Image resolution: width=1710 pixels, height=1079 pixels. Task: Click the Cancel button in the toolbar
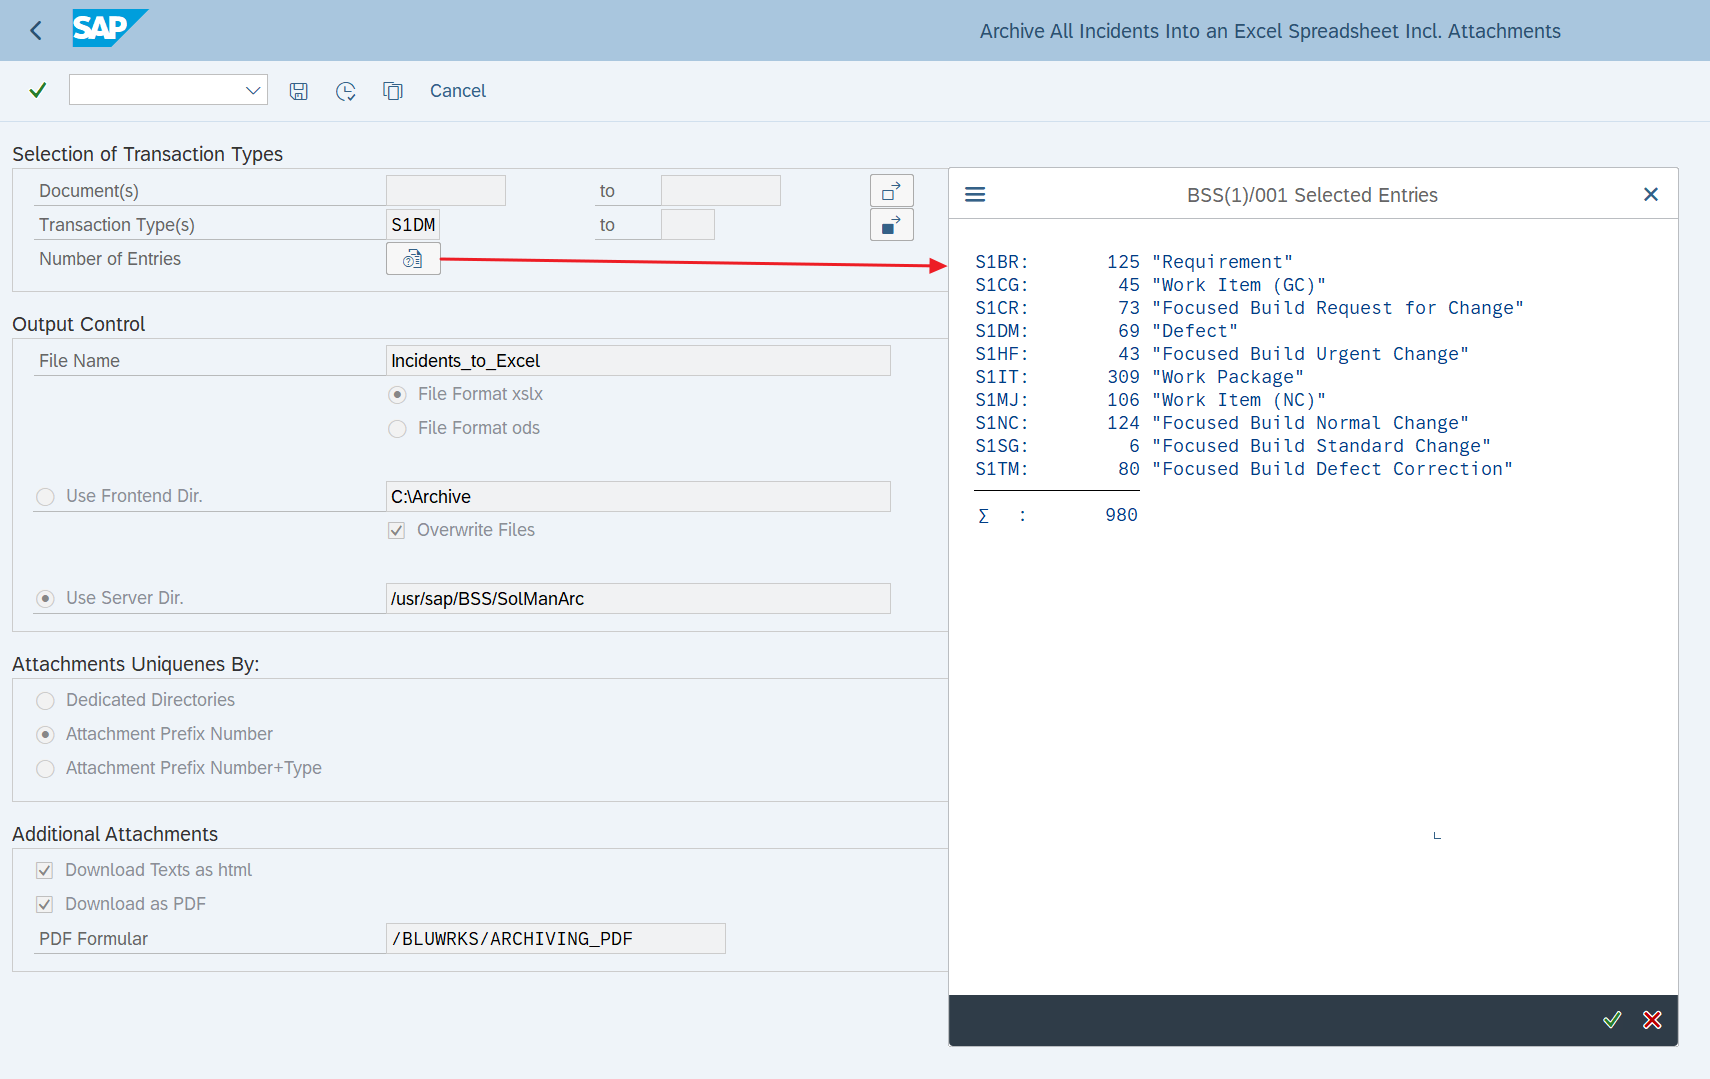(x=457, y=91)
